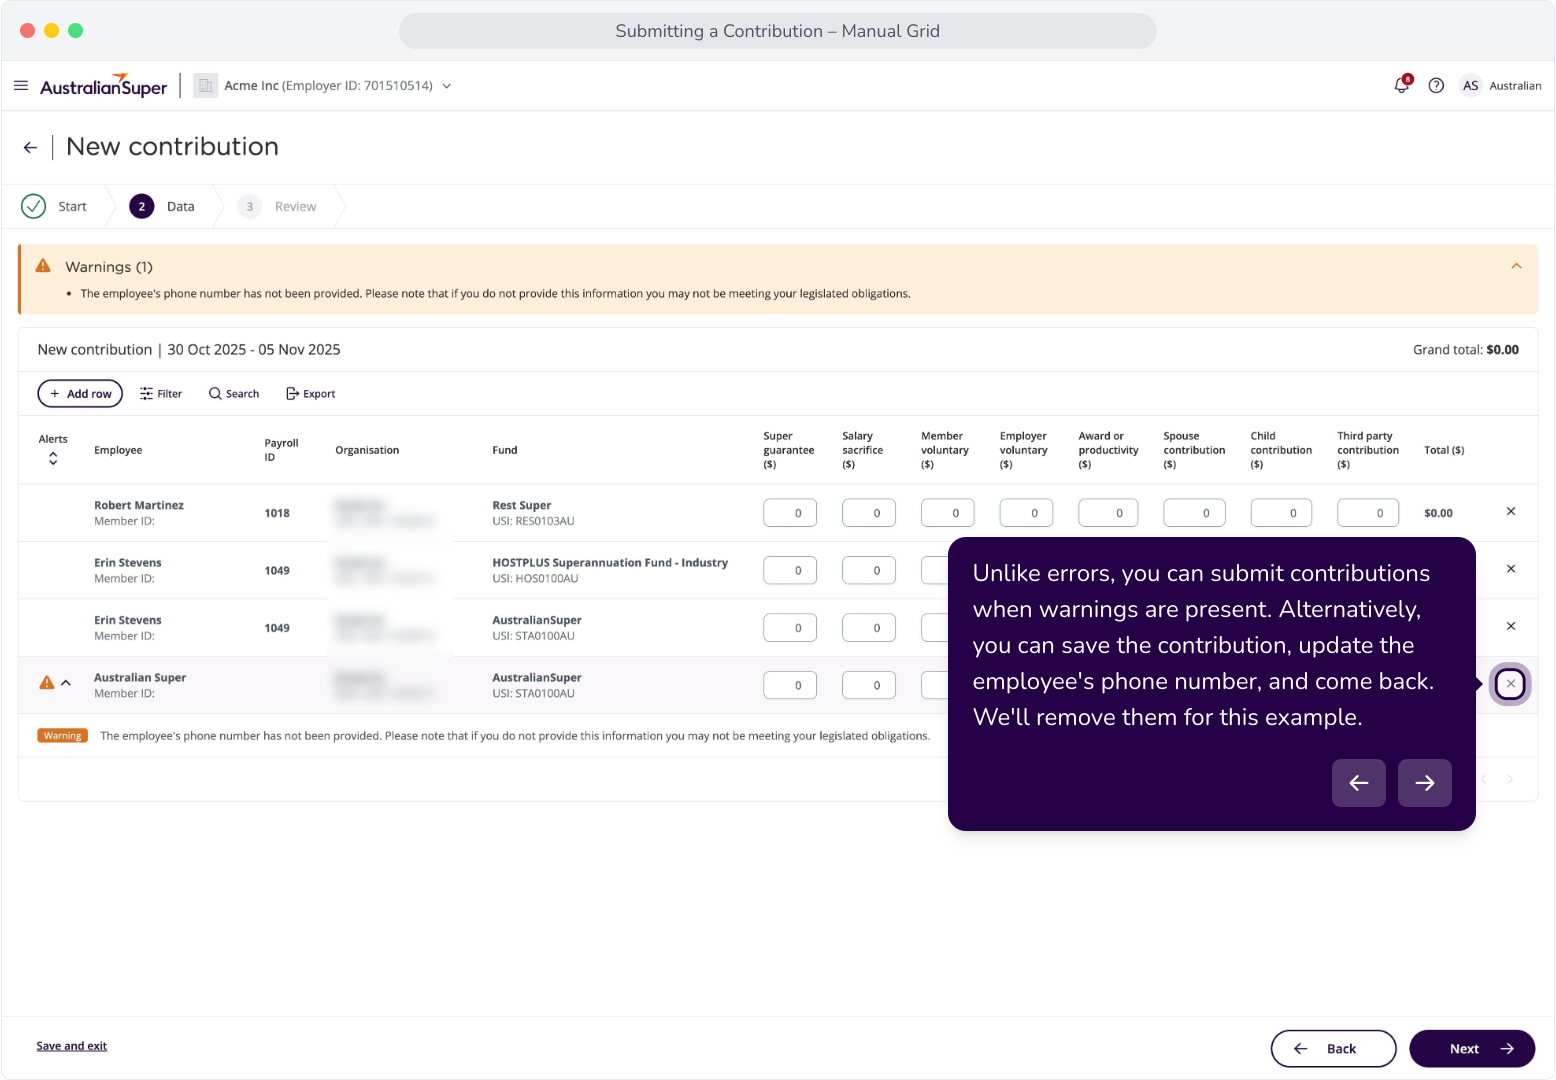Remove the Australian Super employee row

coord(1511,684)
